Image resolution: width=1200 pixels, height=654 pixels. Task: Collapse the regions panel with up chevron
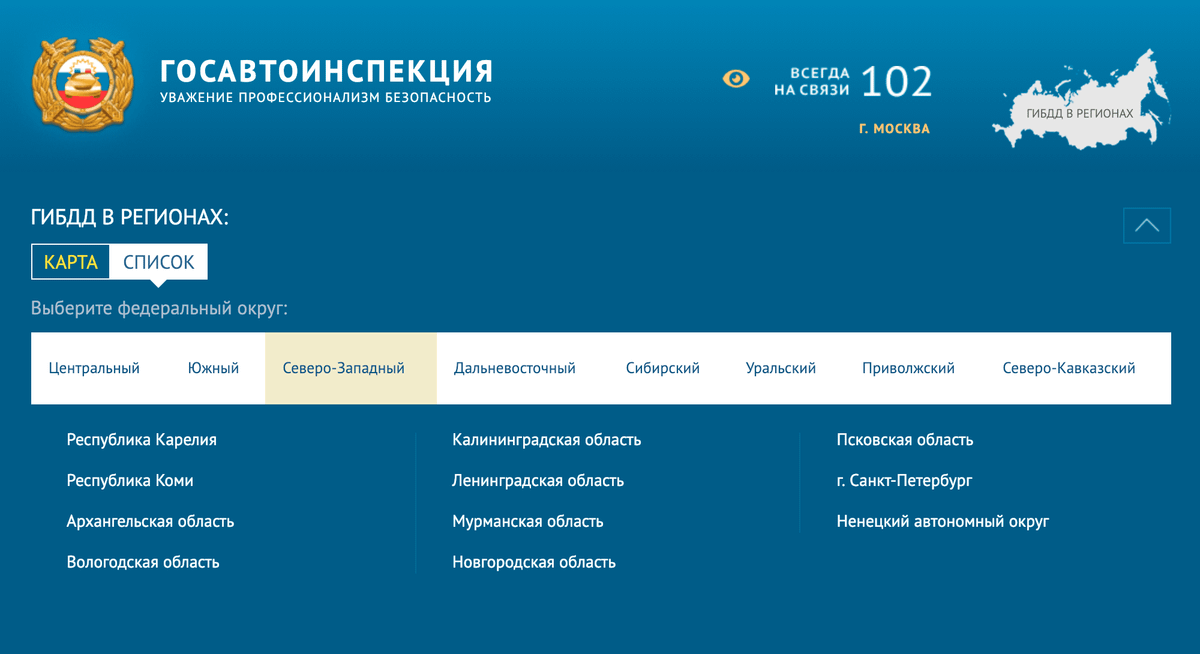point(1147,225)
